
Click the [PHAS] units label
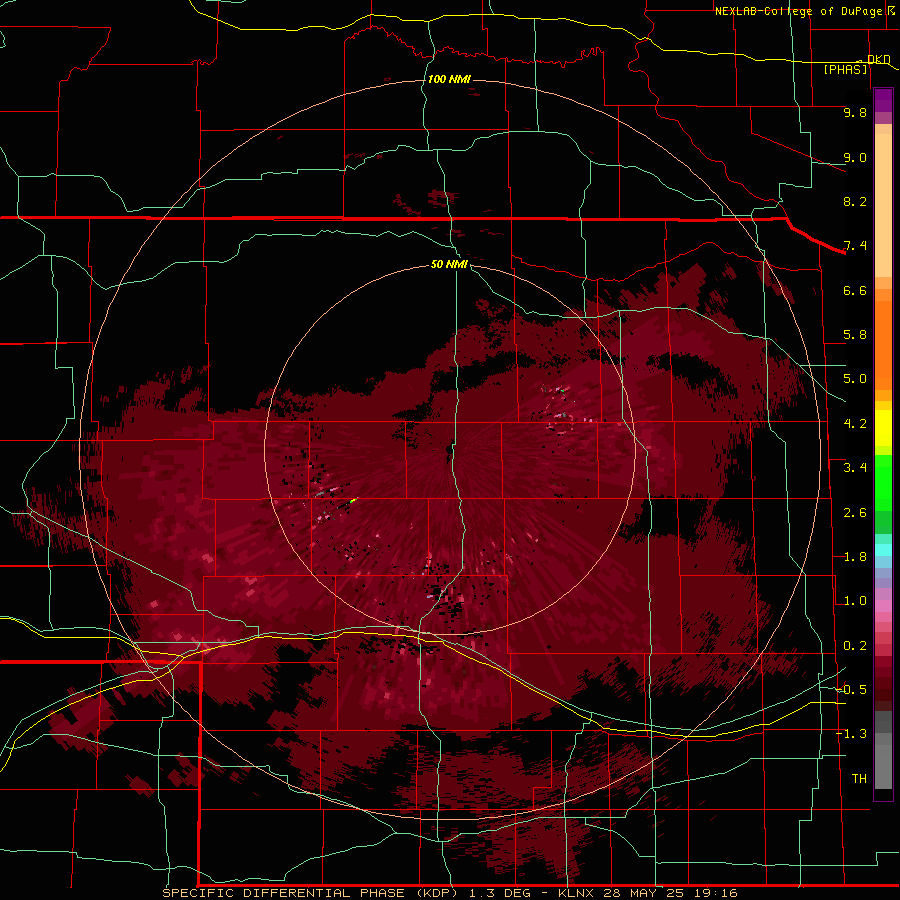845,70
